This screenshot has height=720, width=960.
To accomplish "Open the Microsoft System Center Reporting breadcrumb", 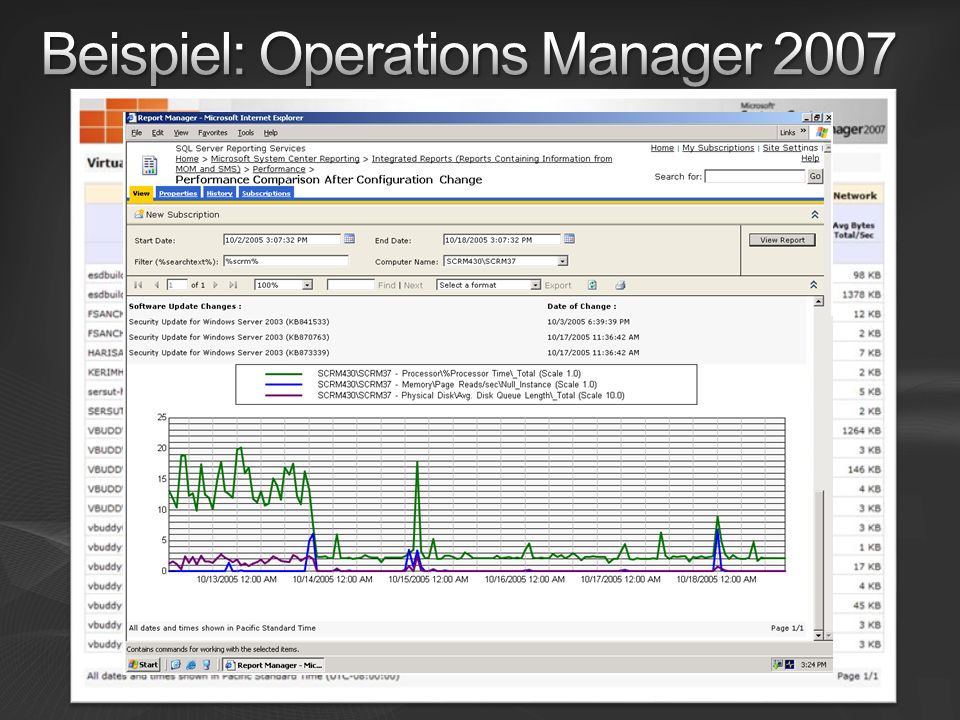I will pyautogui.click(x=285, y=159).
